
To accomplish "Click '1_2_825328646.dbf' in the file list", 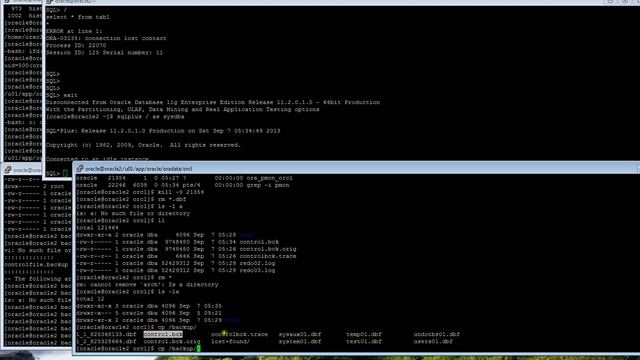I will click(x=106, y=342).
